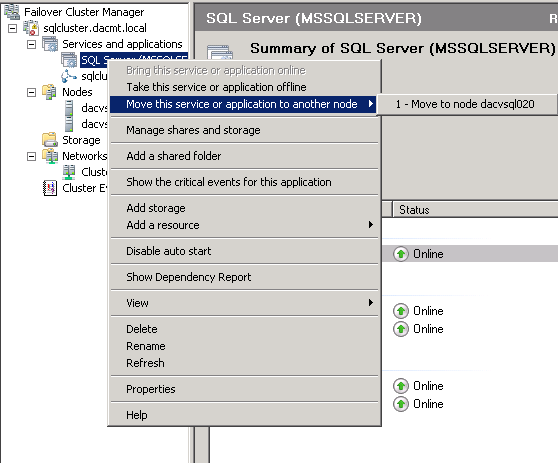Select Services and applications tree label
The height and width of the screenshot is (463, 558).
(122, 44)
